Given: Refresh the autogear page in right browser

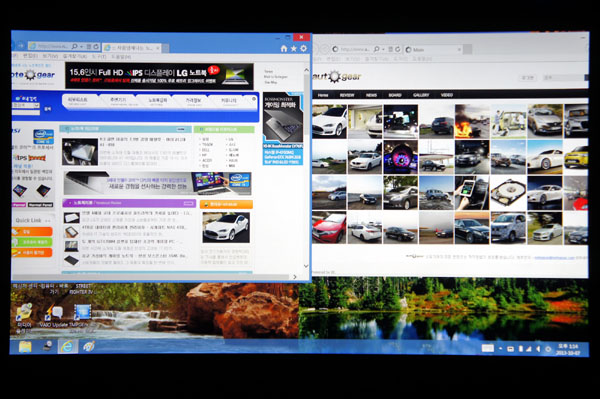Looking at the screenshot, I should click(398, 49).
